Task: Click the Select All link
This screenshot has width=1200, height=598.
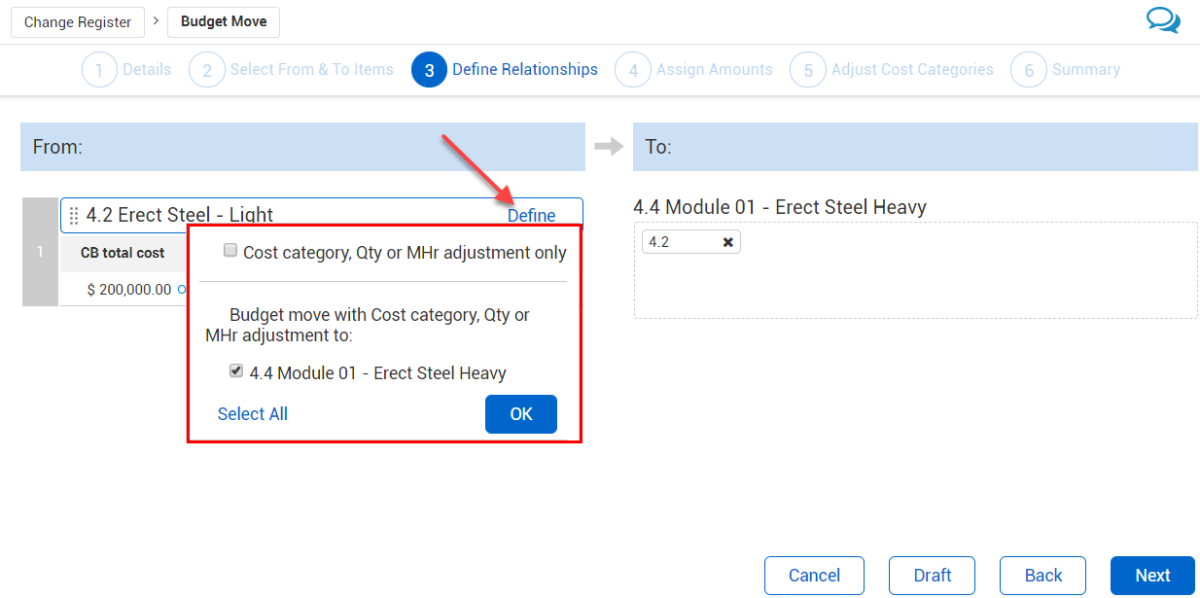Action: (252, 414)
